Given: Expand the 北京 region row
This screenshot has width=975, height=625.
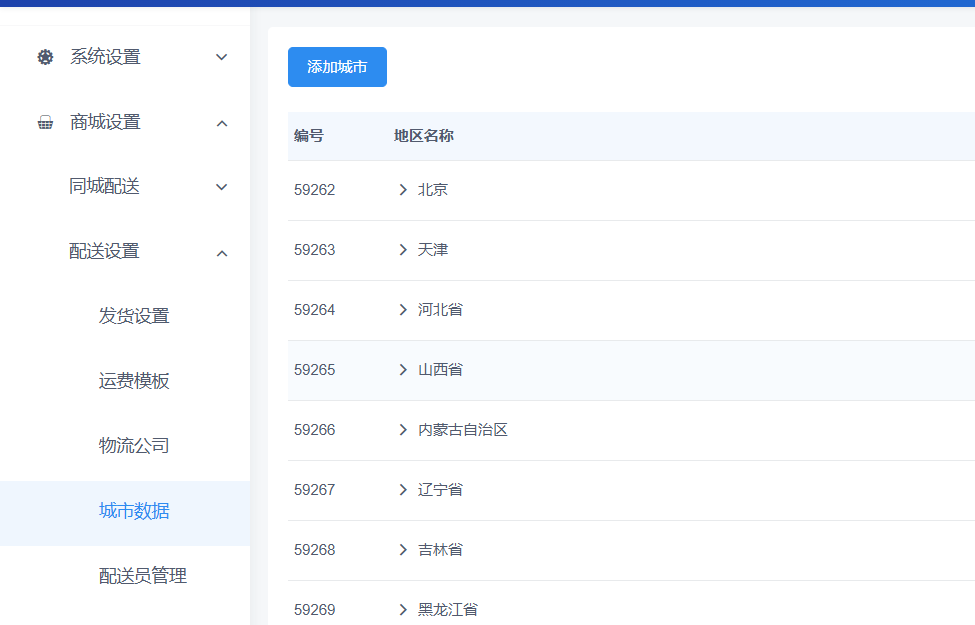Looking at the screenshot, I should tap(403, 190).
